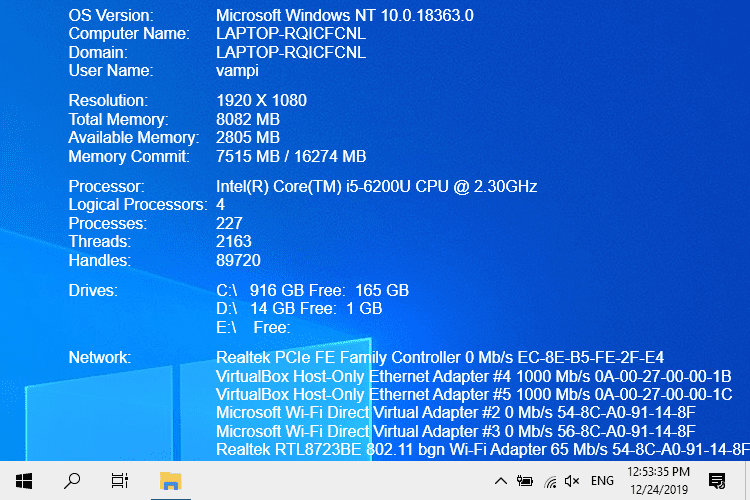Click available memory value '2805 MB'

point(248,138)
